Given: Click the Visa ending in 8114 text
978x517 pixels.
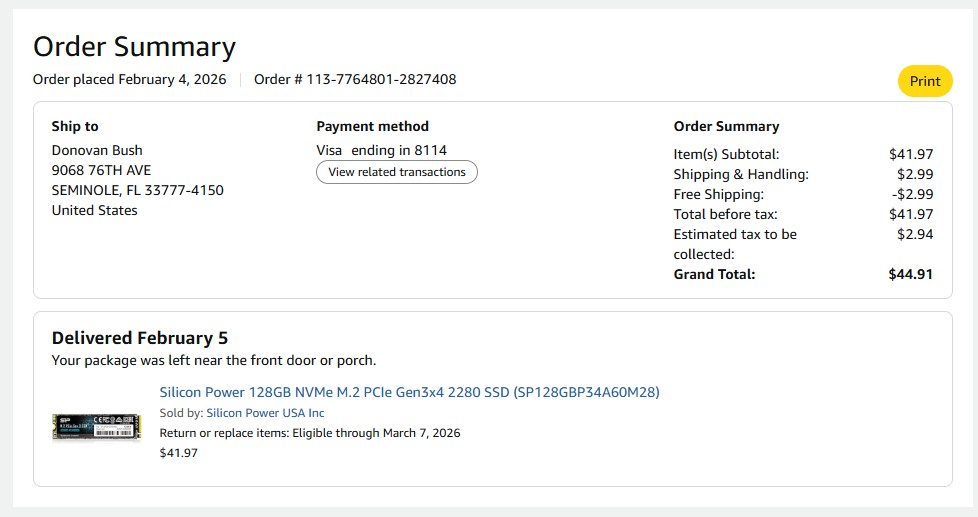Looking at the screenshot, I should [x=381, y=150].
